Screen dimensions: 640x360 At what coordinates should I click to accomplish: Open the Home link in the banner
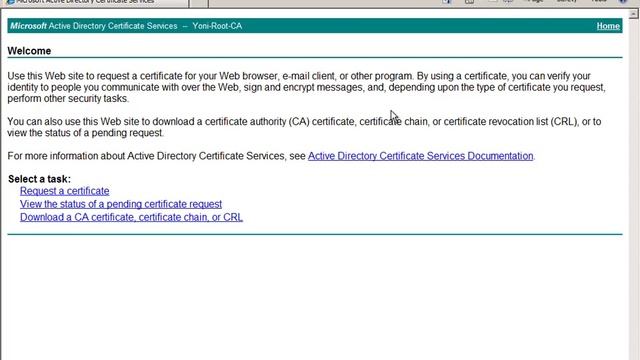[608, 26]
